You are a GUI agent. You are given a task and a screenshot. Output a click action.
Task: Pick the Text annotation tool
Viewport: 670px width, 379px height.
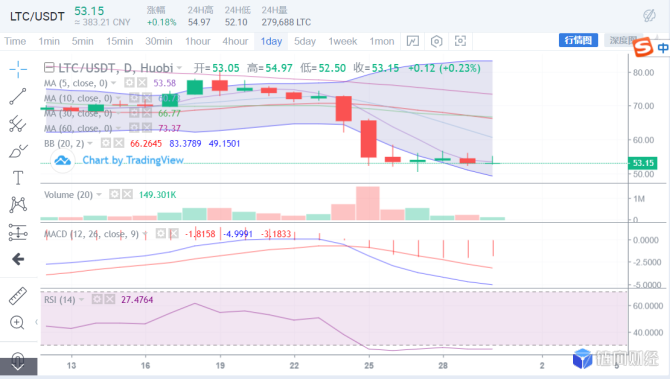18,178
